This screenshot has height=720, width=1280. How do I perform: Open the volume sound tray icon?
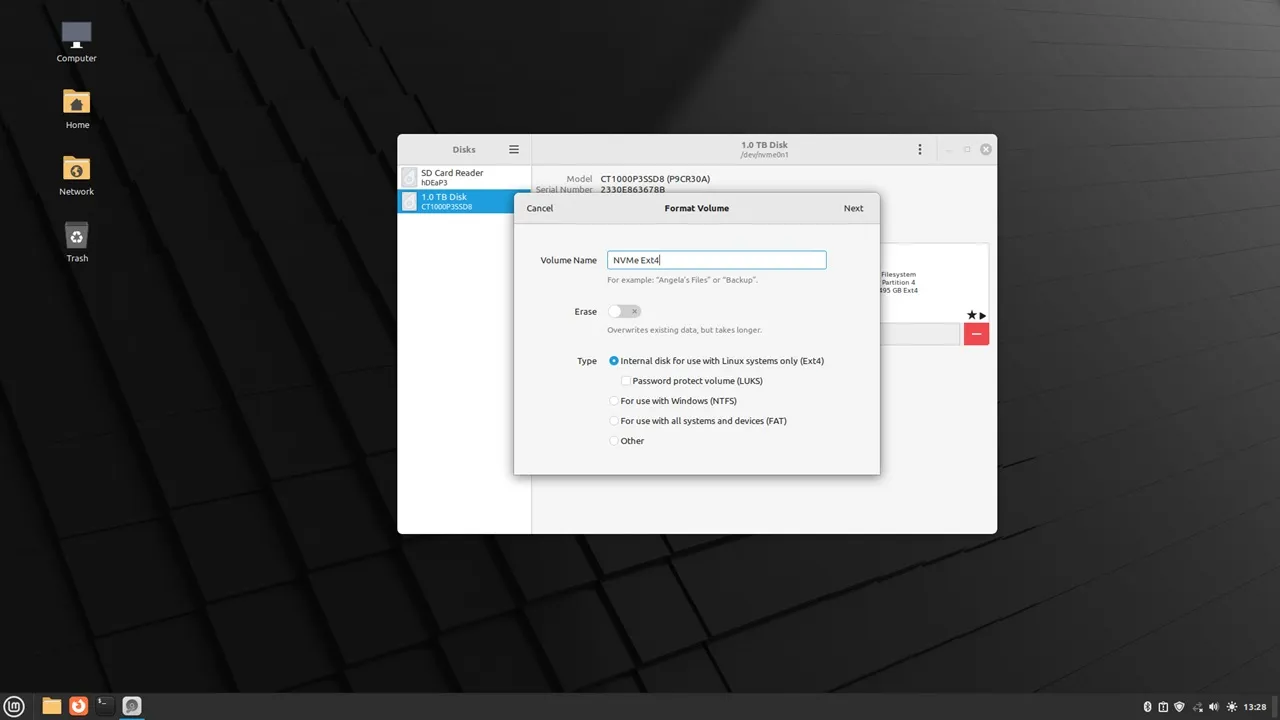point(1214,707)
